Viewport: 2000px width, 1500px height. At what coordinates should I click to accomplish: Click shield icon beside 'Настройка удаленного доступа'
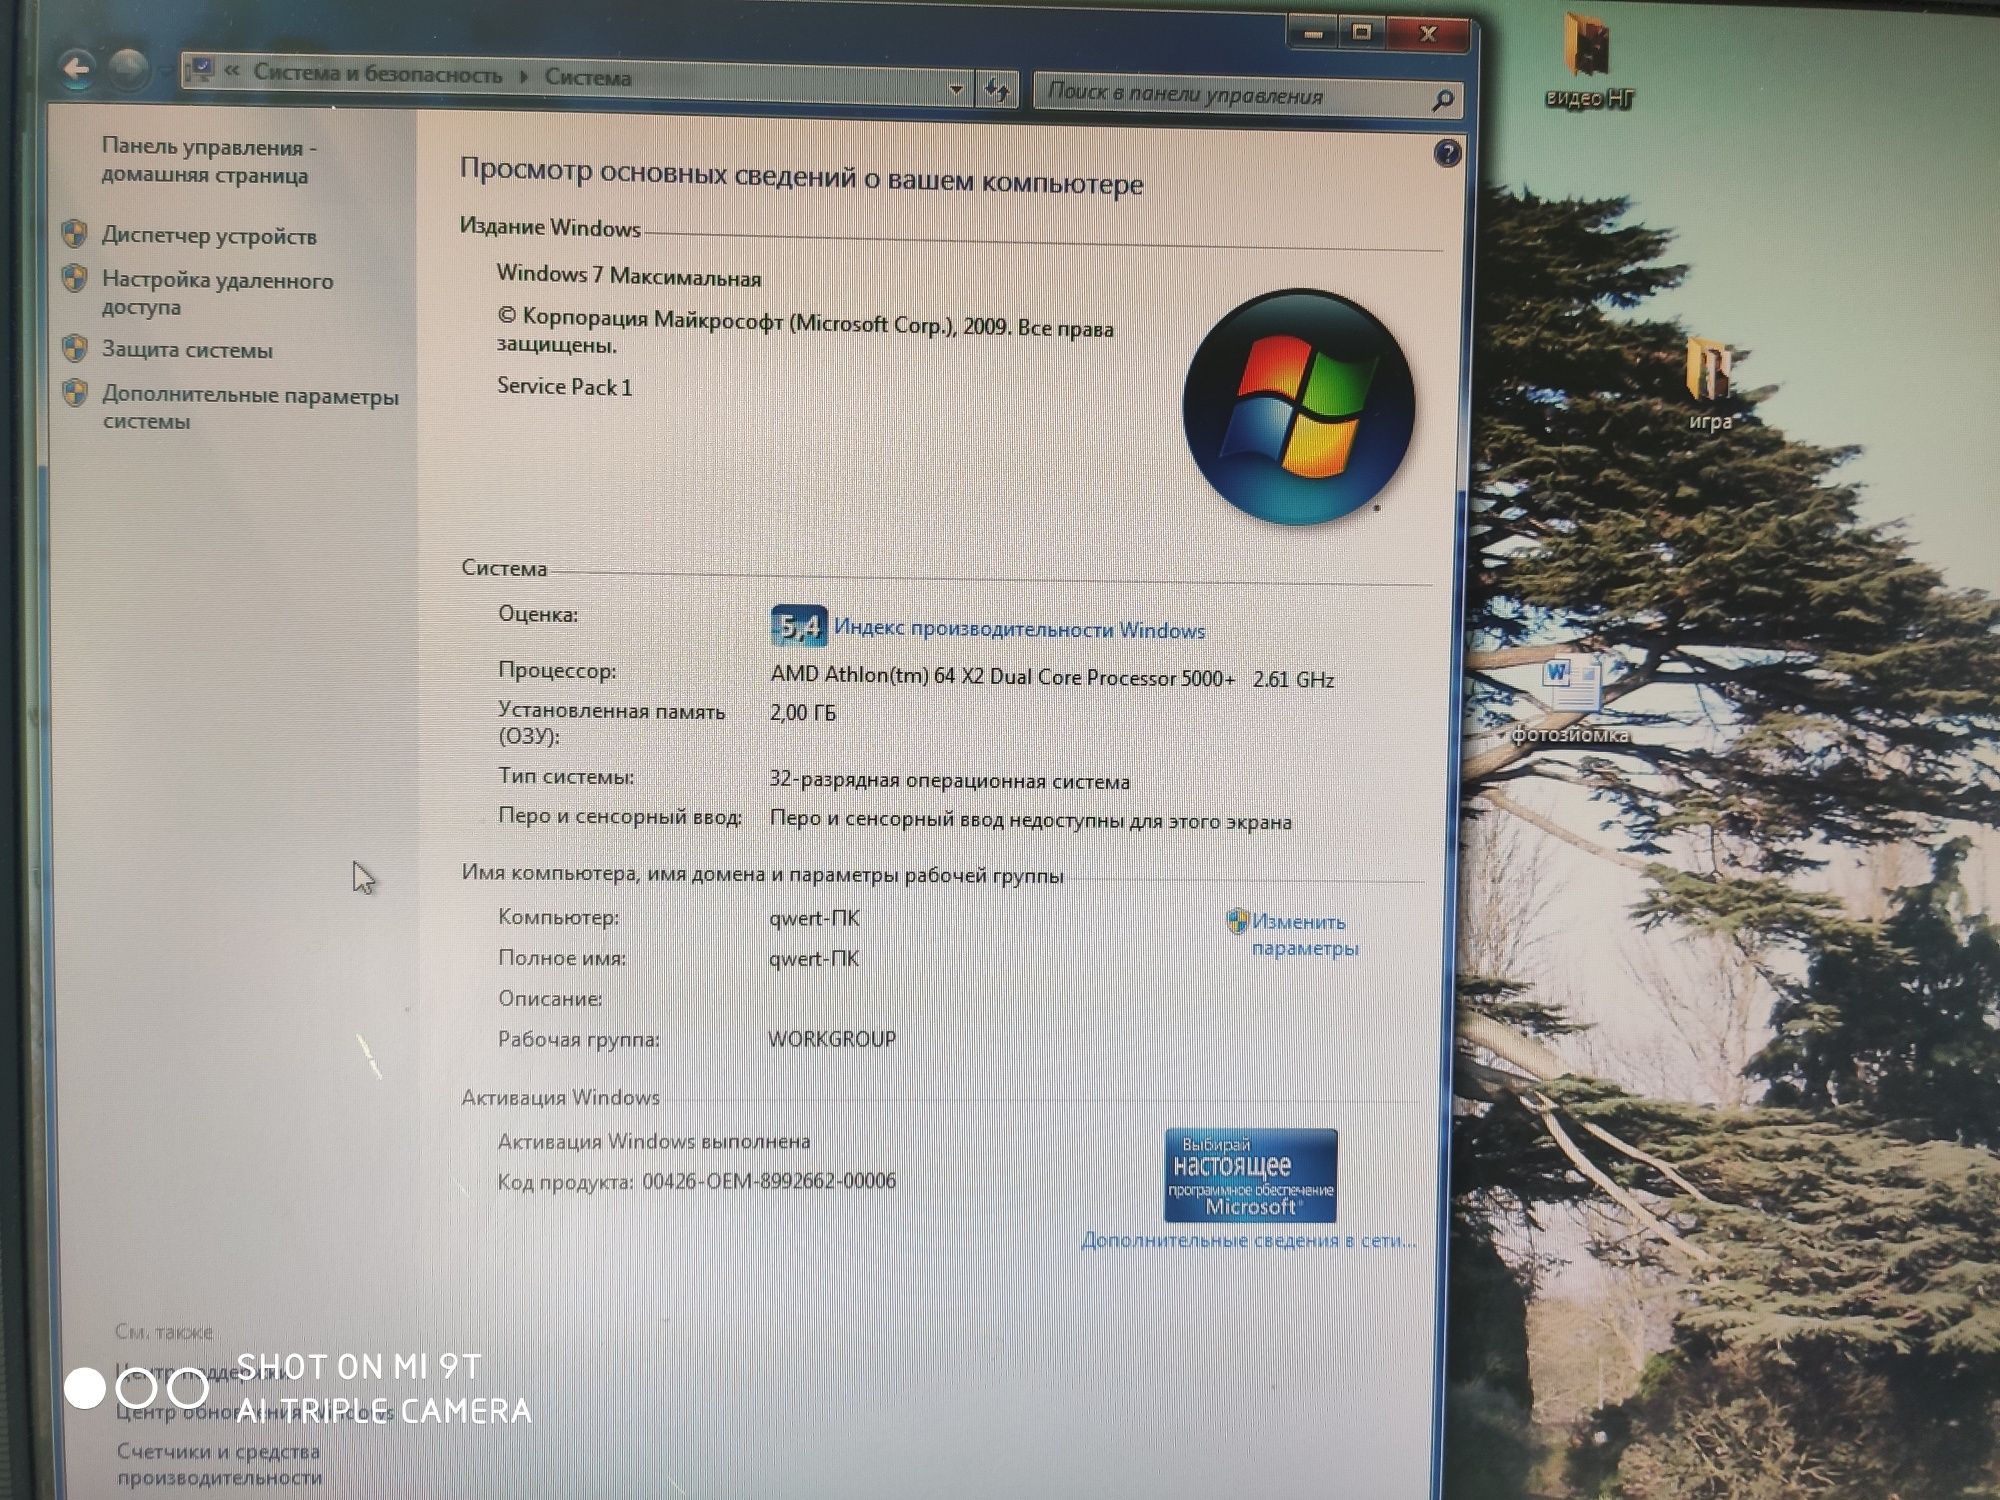click(75, 278)
